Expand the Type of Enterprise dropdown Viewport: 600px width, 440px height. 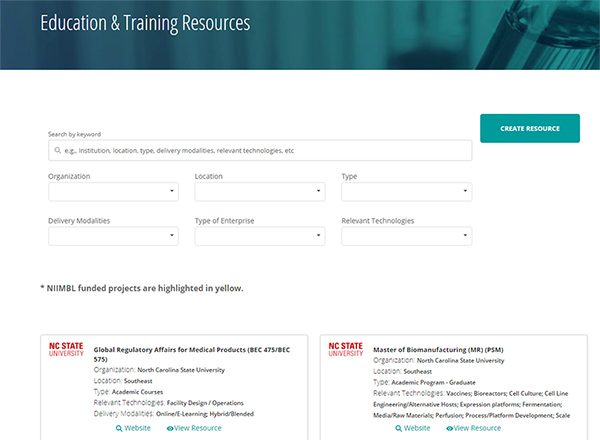pos(260,236)
